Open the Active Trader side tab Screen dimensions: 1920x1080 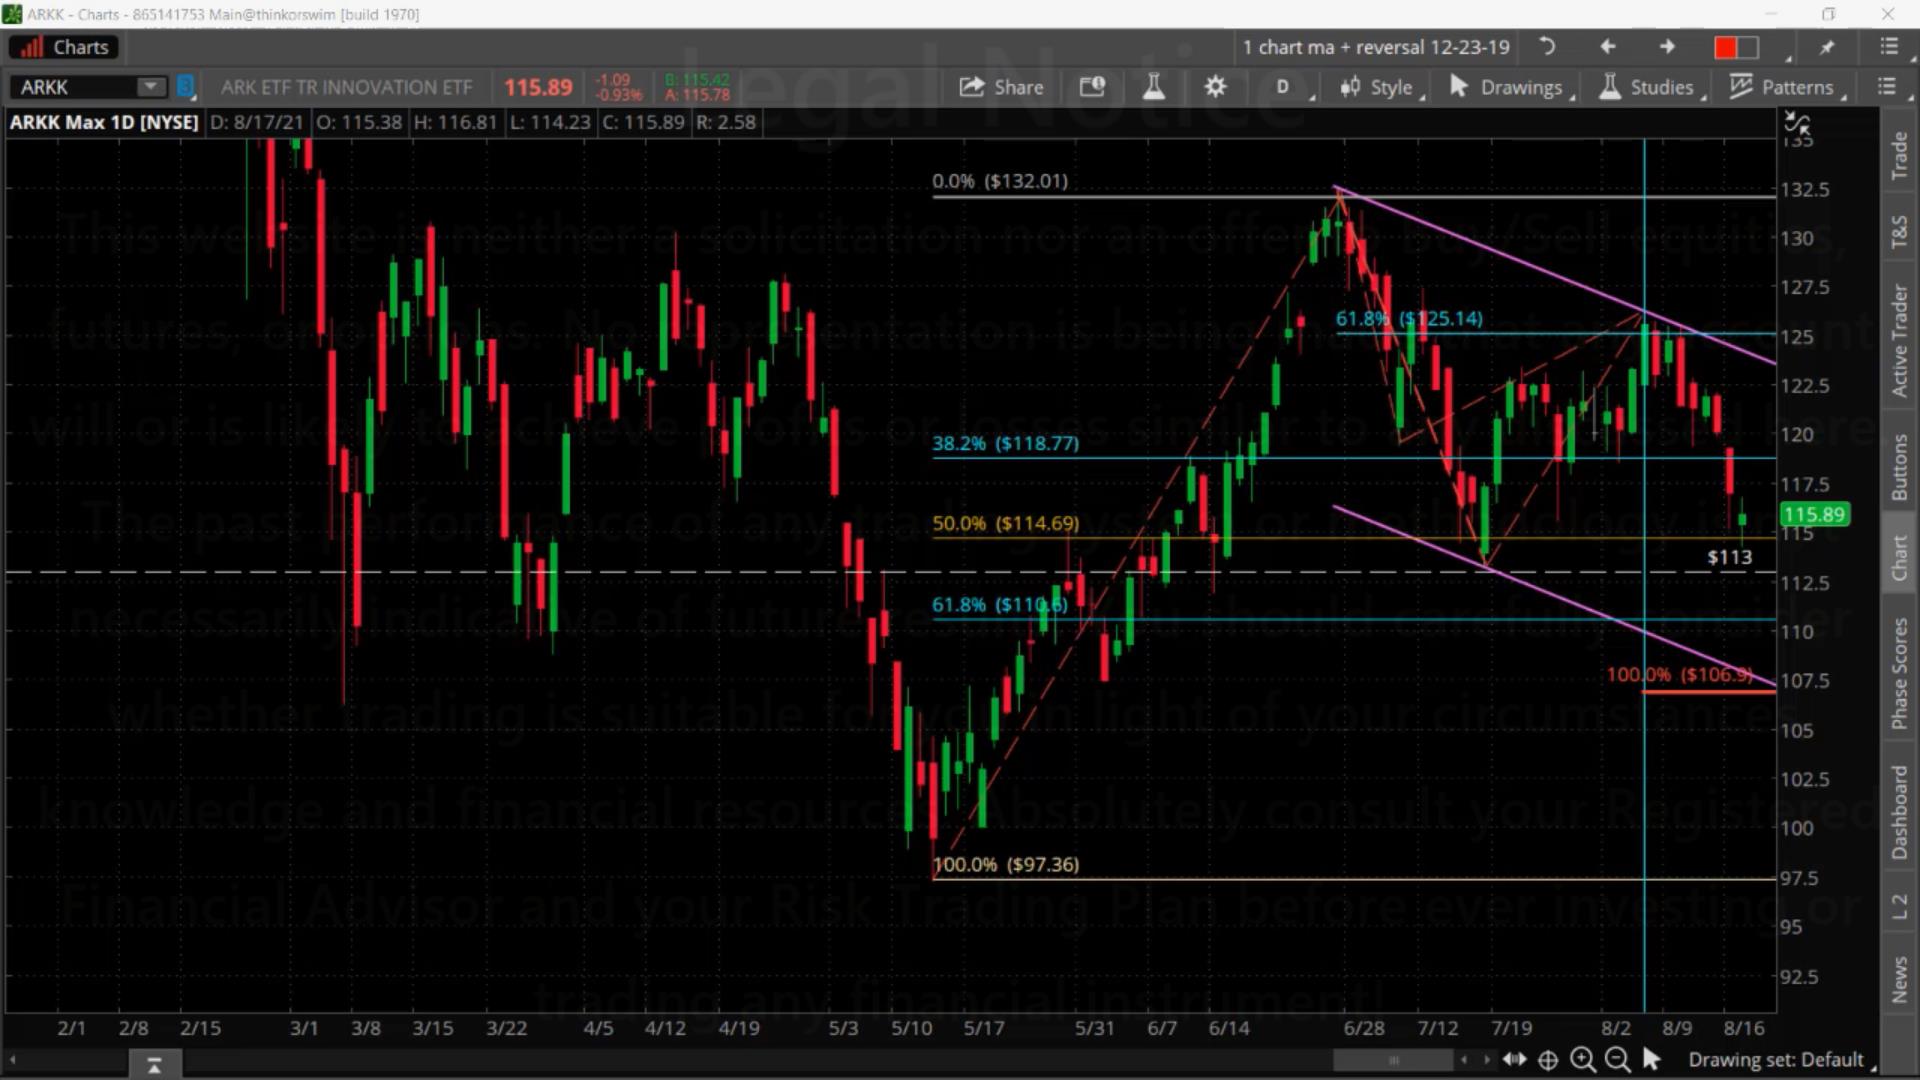coord(1899,341)
